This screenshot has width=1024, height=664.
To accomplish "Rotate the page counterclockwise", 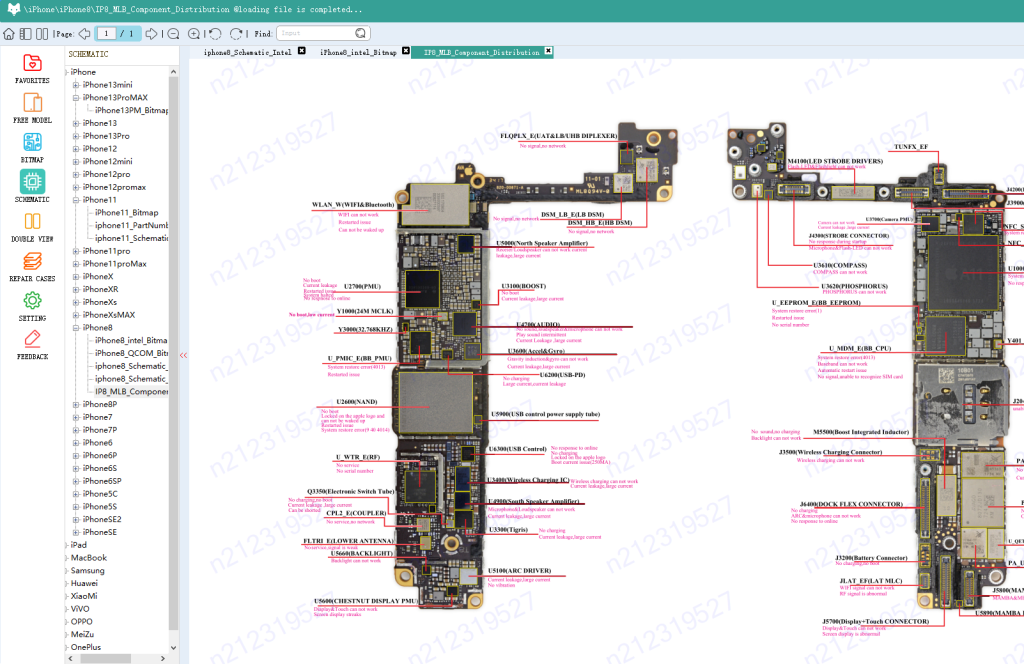I will click(x=216, y=33).
